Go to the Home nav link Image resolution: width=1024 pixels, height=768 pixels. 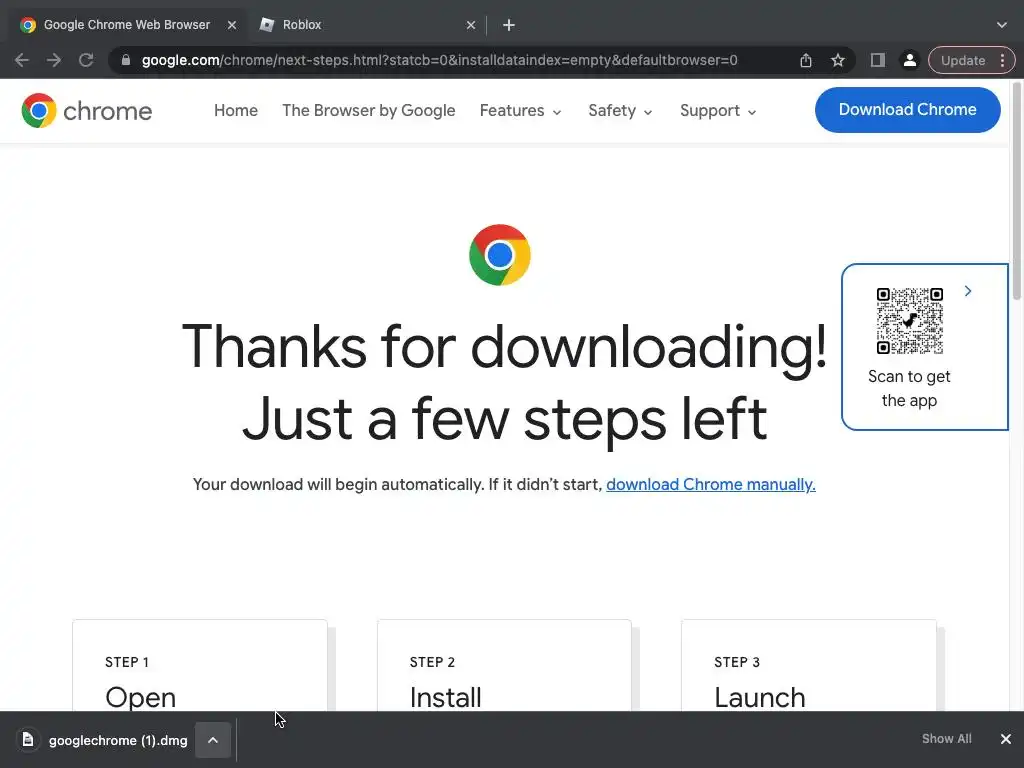click(236, 110)
